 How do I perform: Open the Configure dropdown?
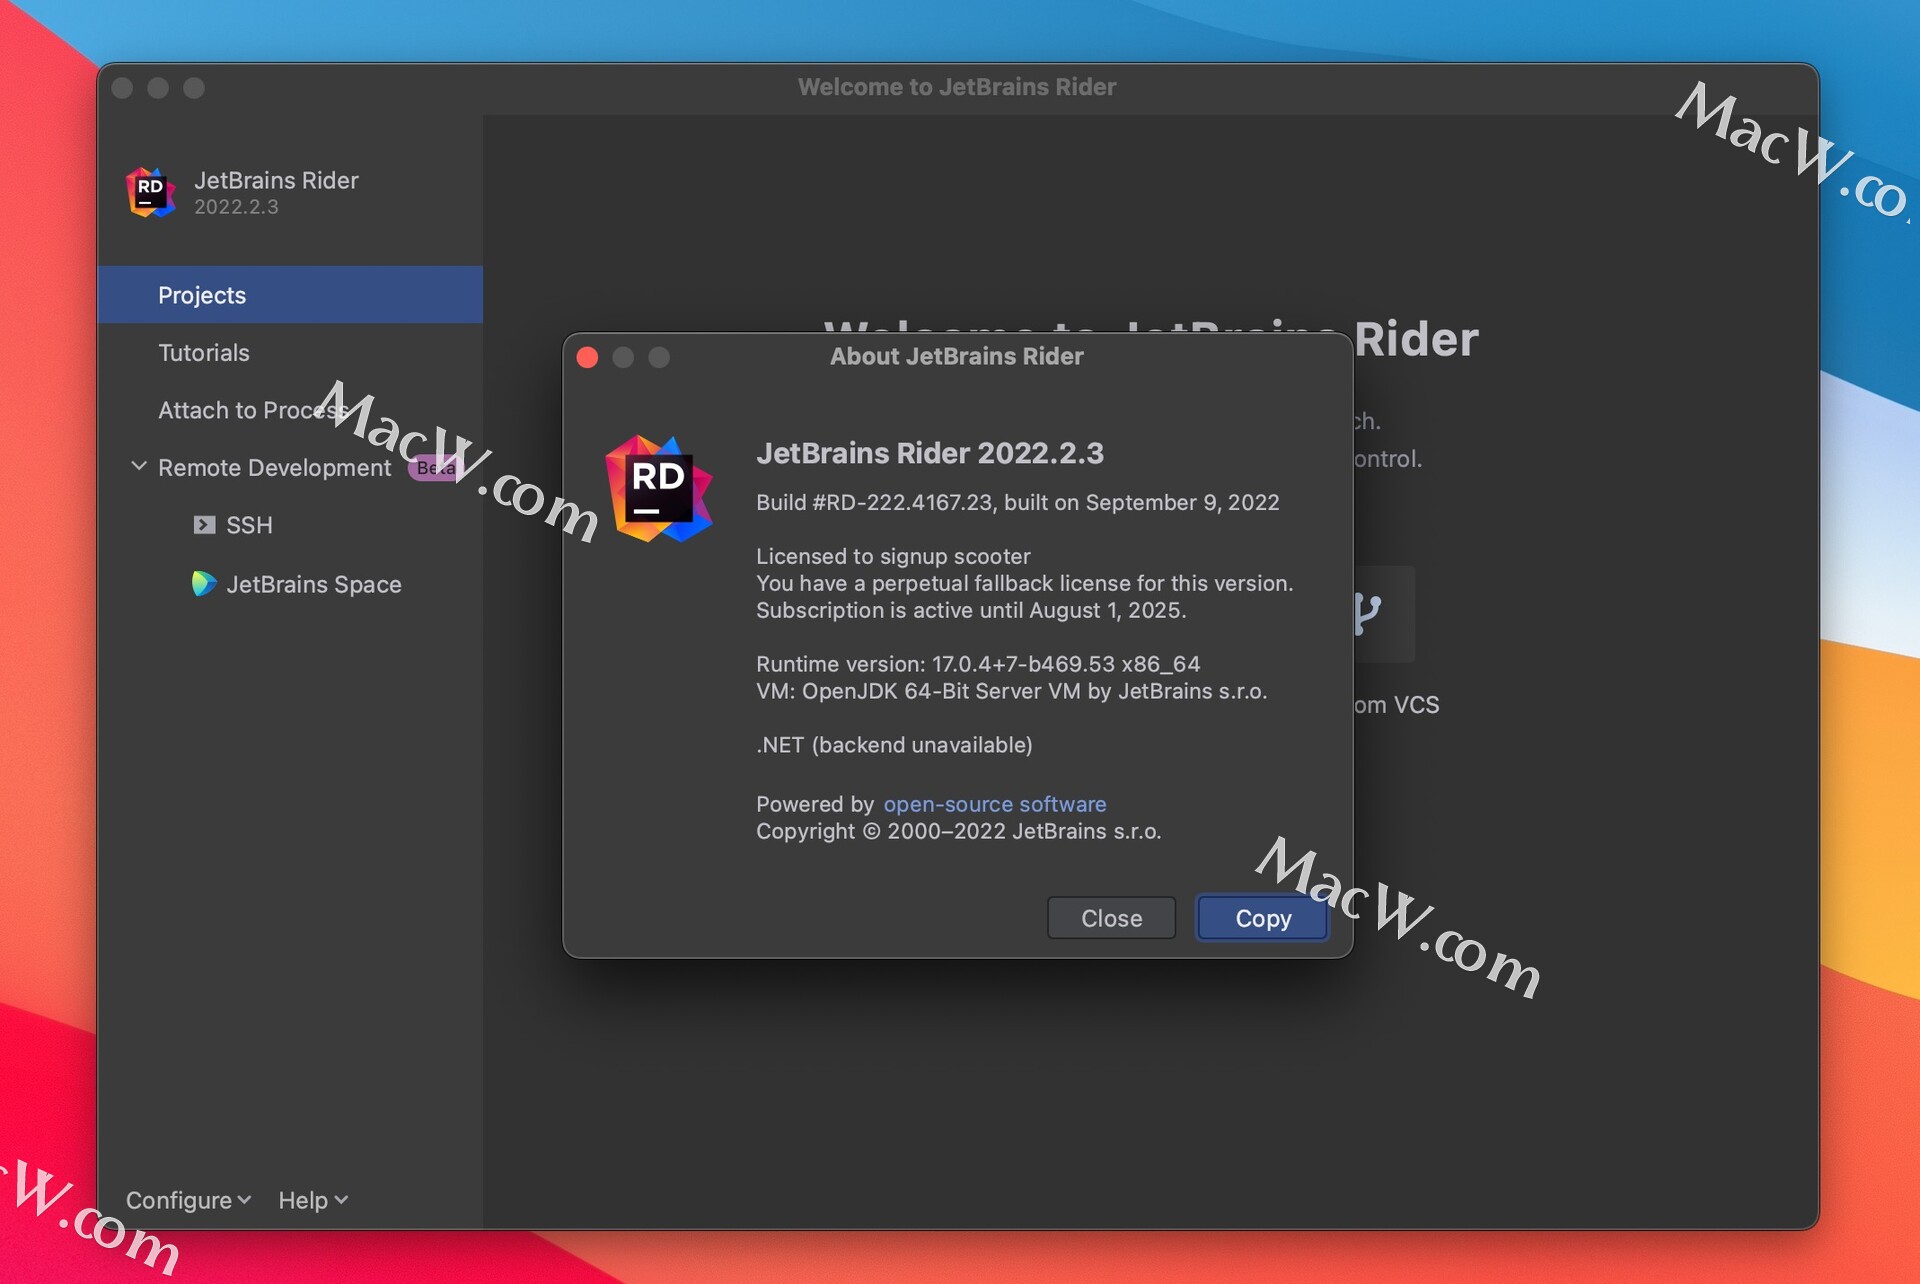[x=188, y=1200]
